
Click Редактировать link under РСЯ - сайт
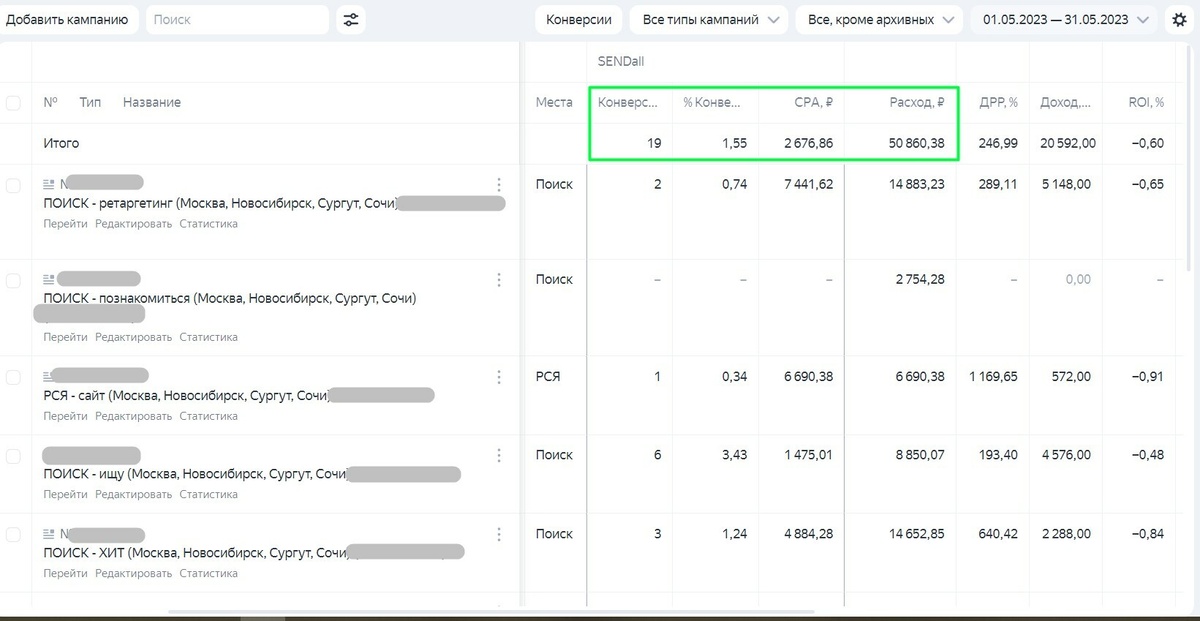pyautogui.click(x=134, y=416)
